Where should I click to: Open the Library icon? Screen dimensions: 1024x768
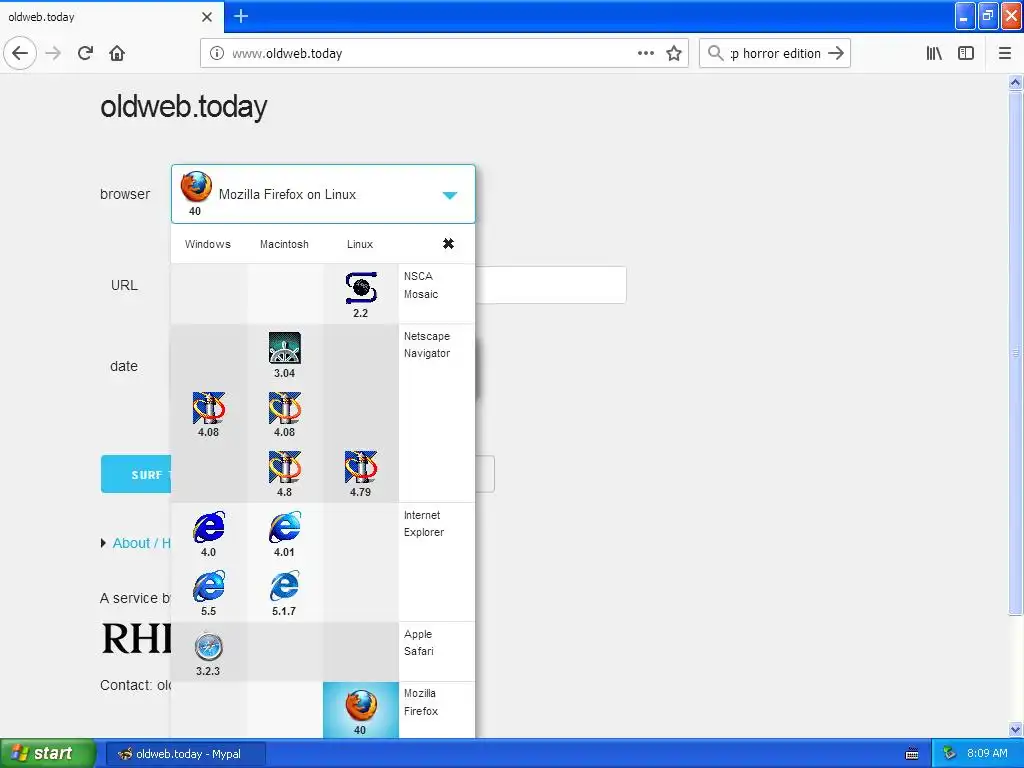[x=934, y=53]
